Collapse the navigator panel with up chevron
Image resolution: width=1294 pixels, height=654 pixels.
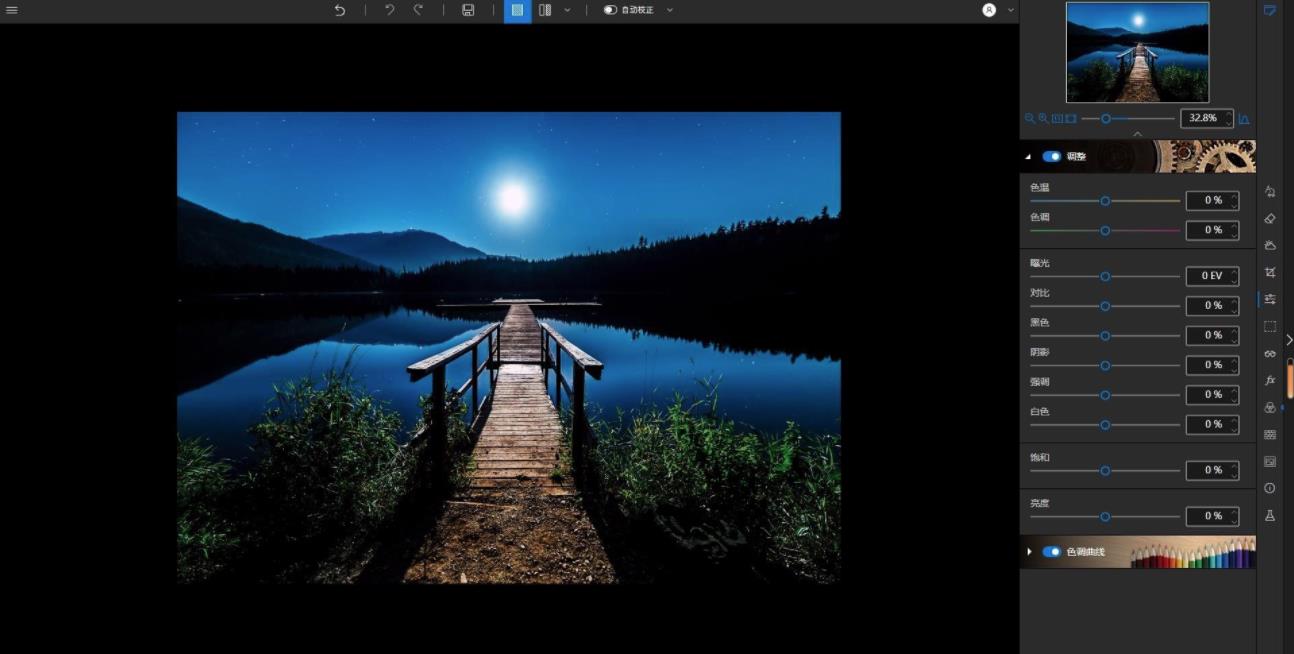pos(1137,134)
